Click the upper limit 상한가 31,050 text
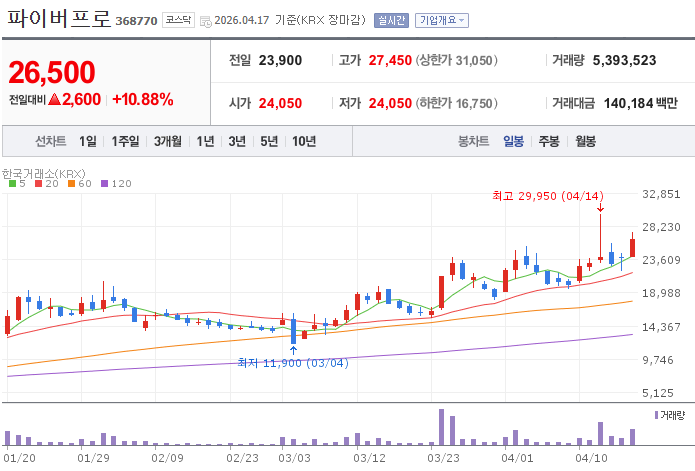The width and height of the screenshot is (695, 471). click(457, 60)
